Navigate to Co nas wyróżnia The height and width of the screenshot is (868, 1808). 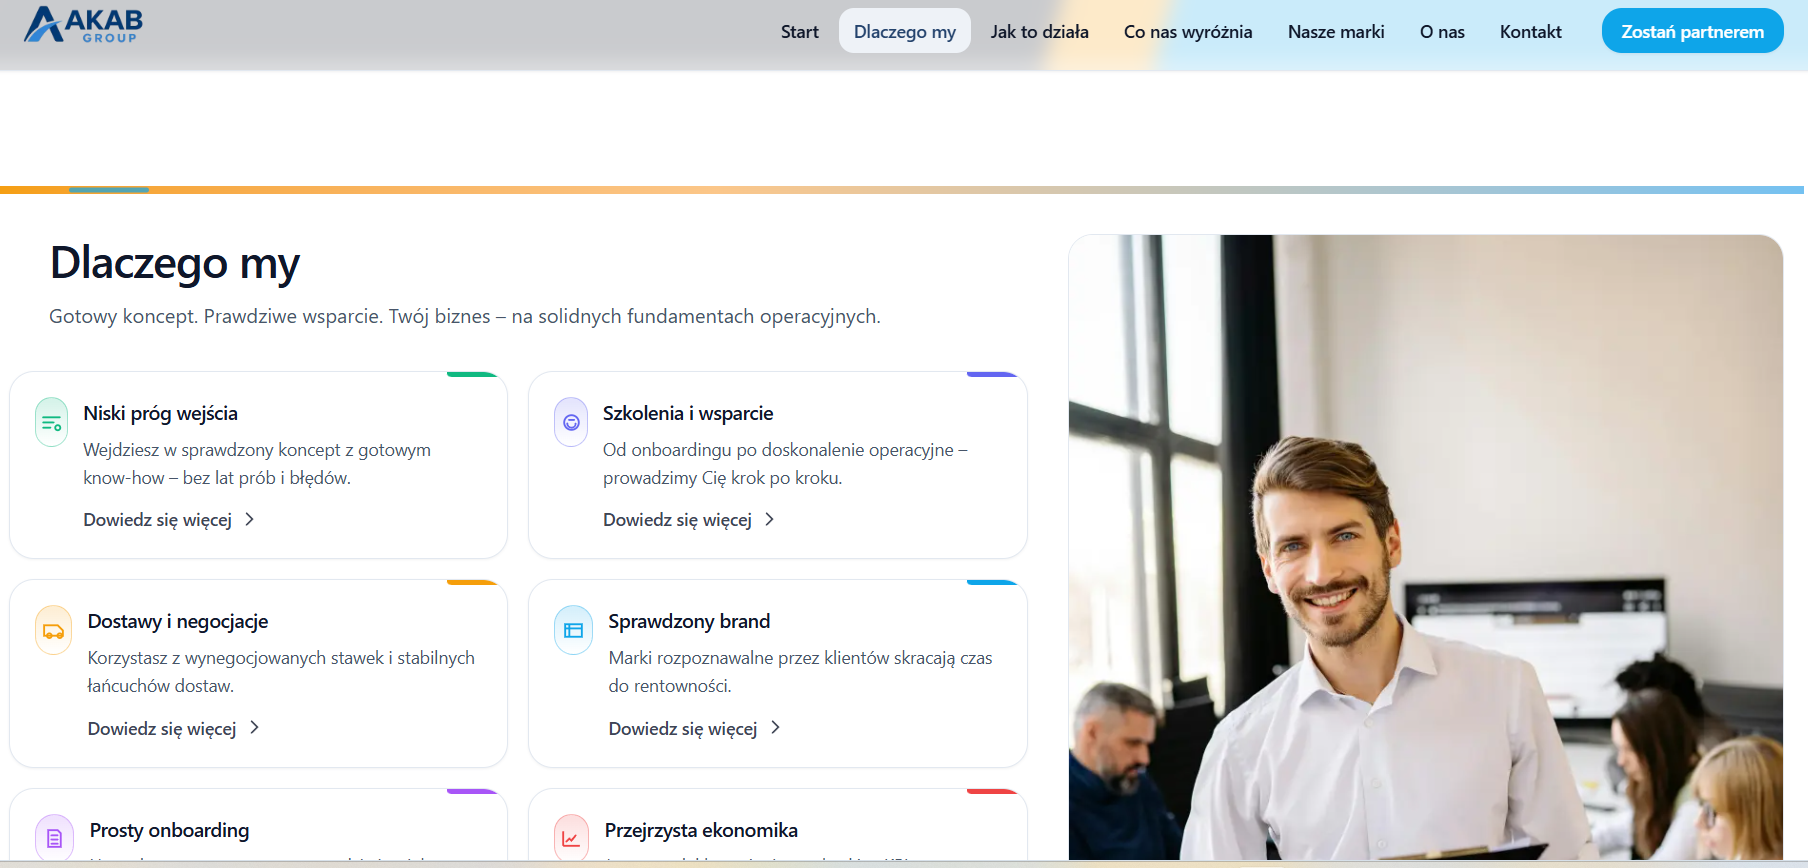(x=1187, y=32)
